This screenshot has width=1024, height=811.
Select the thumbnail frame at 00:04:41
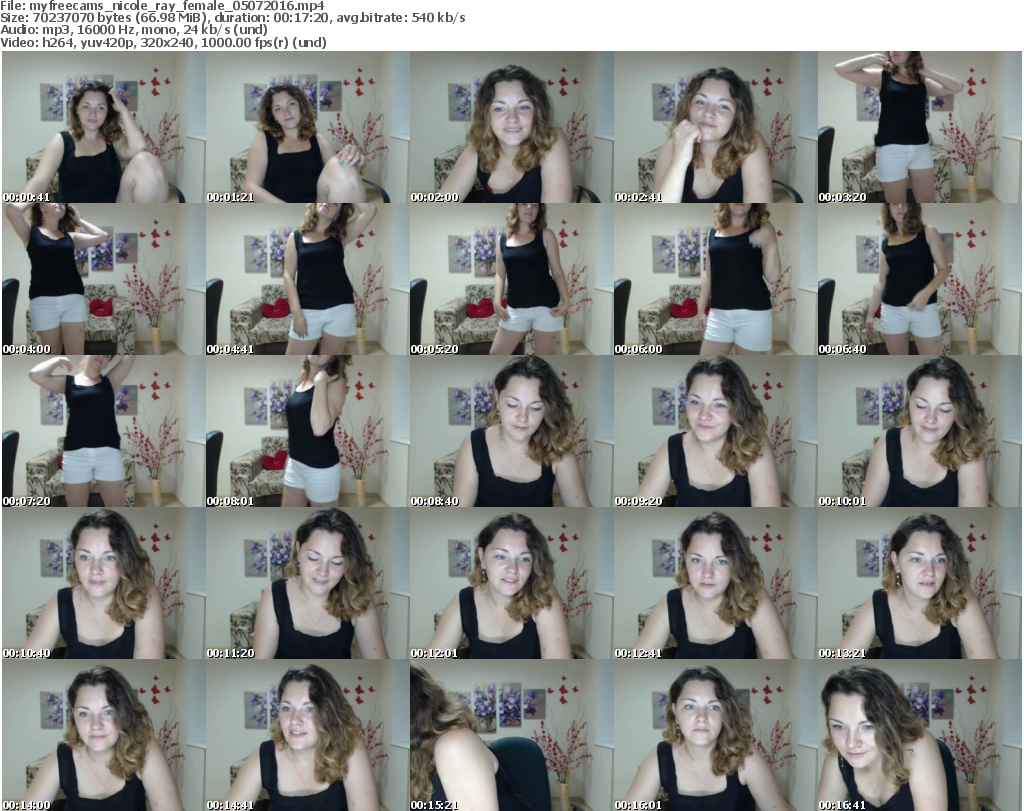pos(308,279)
